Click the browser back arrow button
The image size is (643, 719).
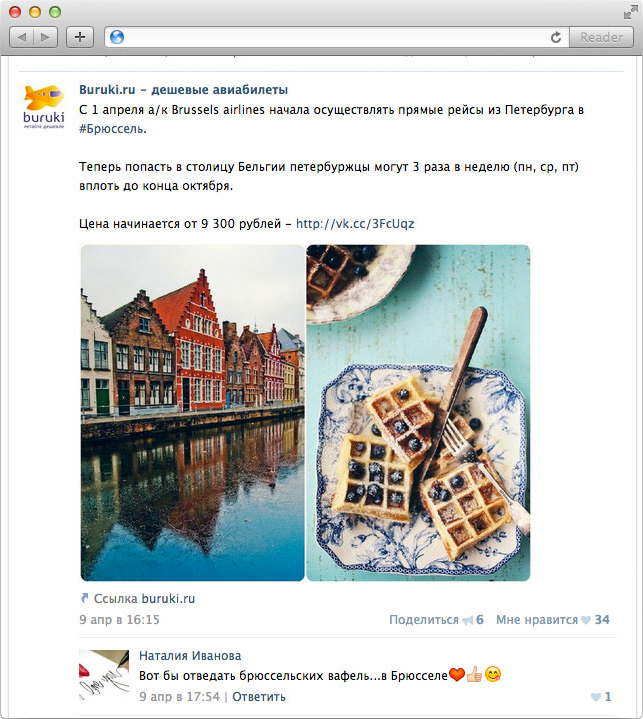(22, 37)
